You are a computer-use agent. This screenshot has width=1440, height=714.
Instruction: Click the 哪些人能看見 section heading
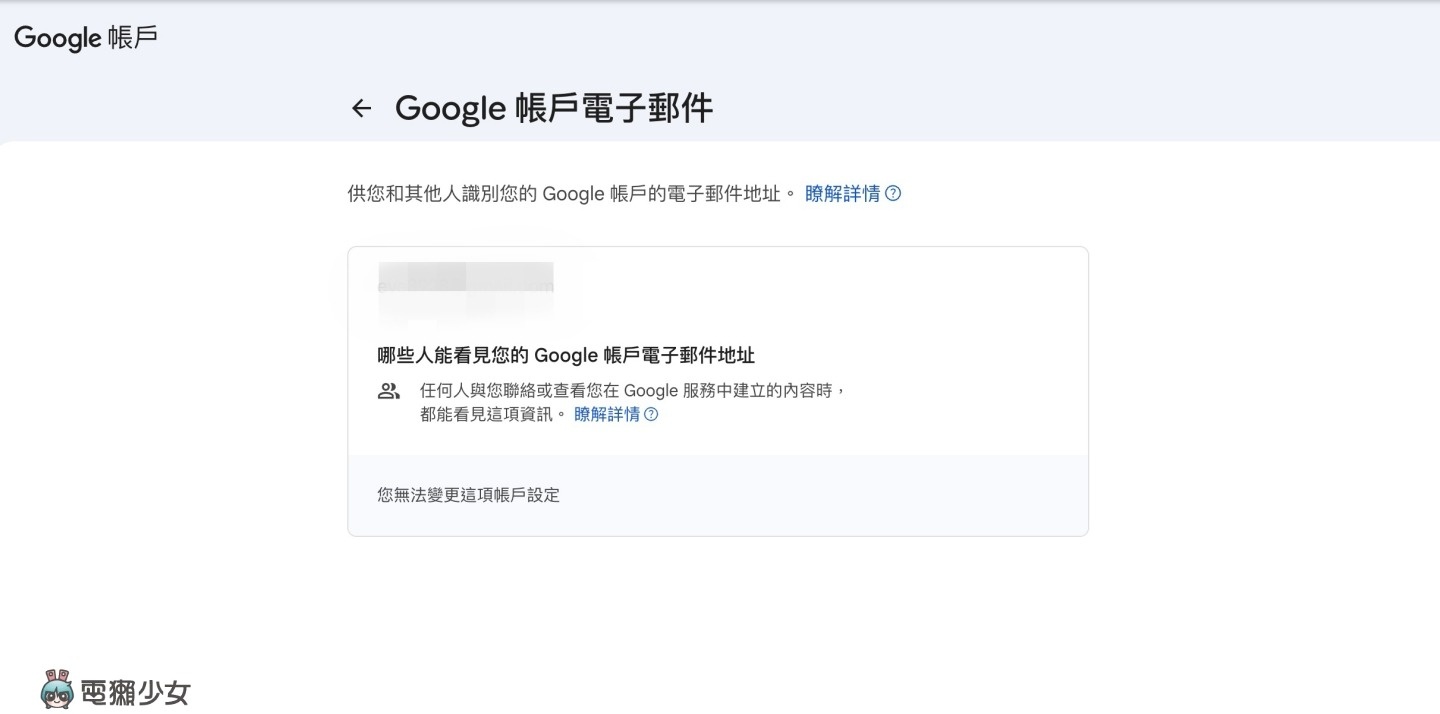[x=567, y=355]
